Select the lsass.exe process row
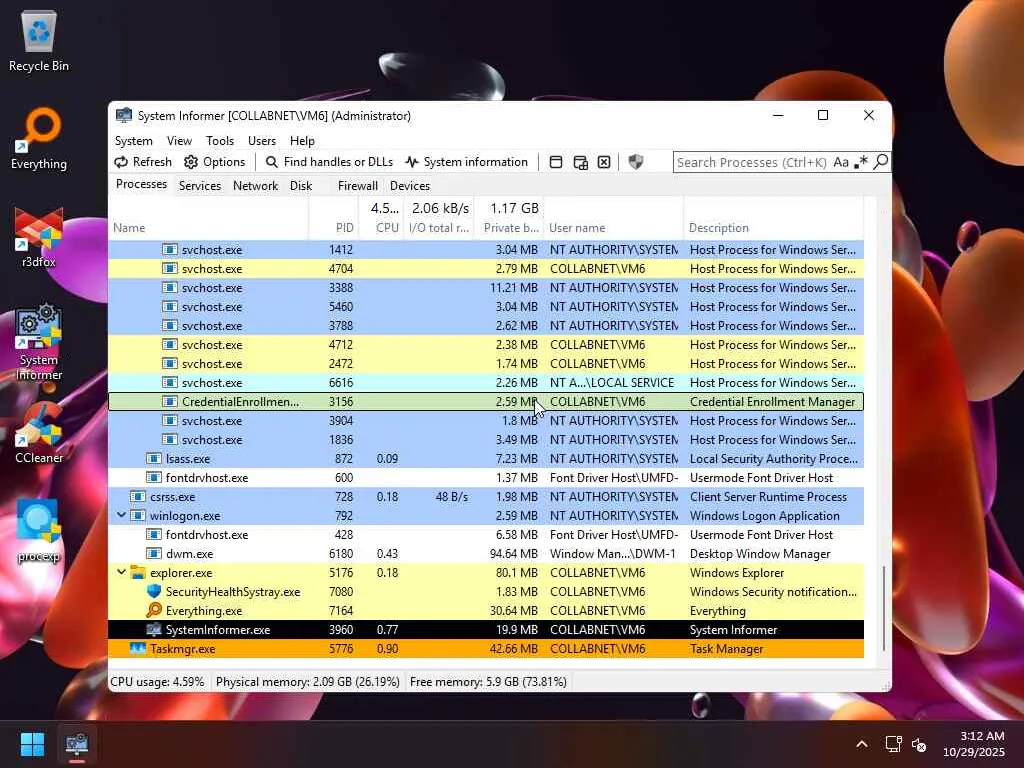1024x768 pixels. 486,458
